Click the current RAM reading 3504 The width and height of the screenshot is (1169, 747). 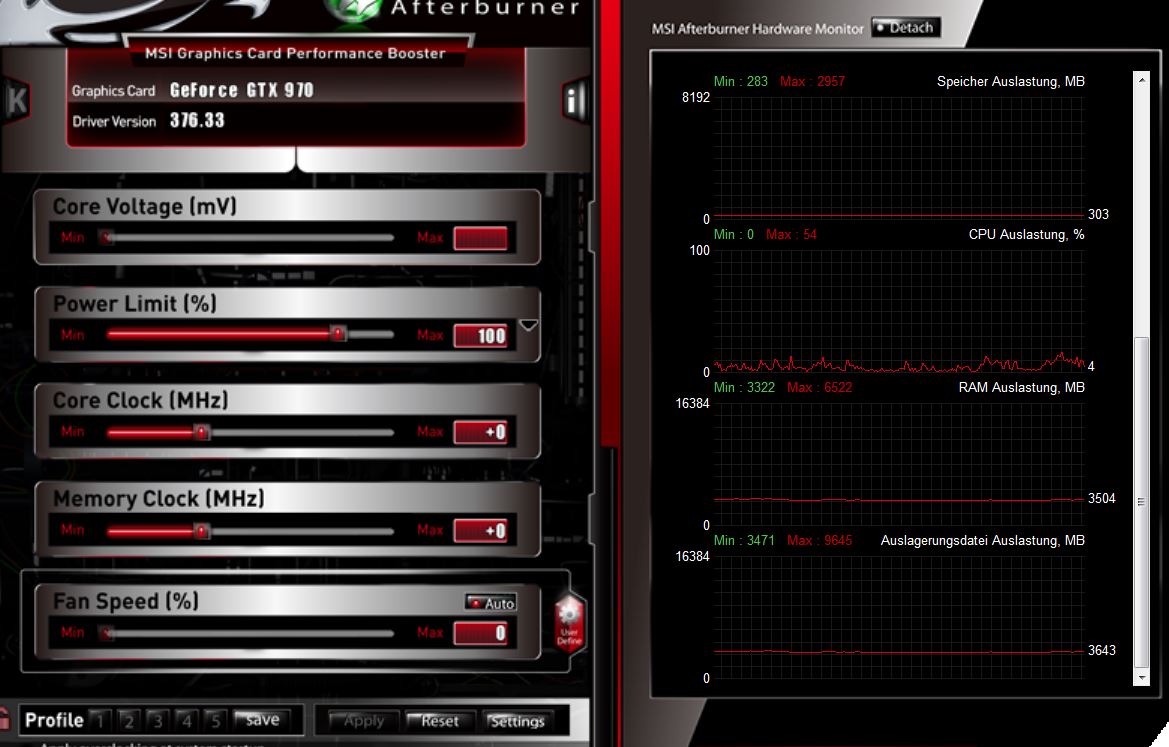pyautogui.click(x=1101, y=498)
